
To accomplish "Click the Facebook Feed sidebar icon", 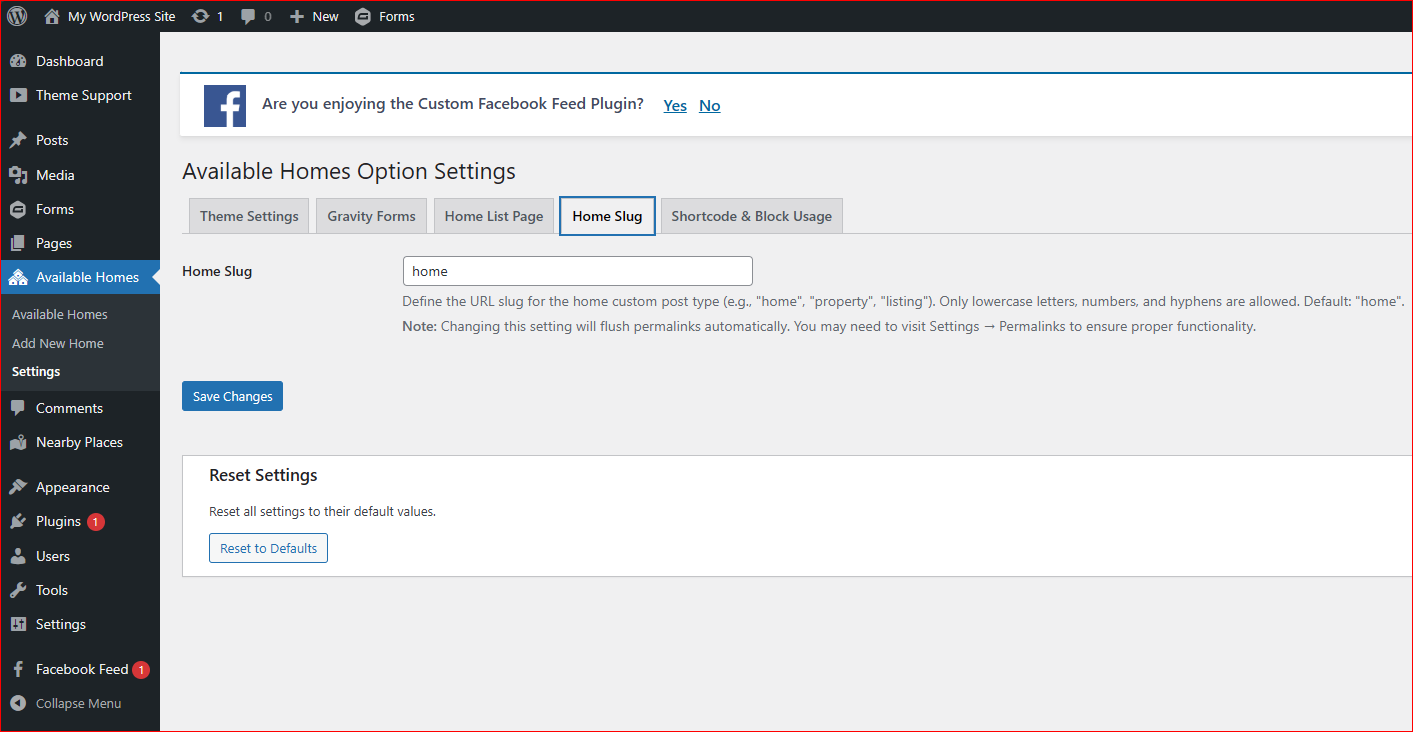I will pos(18,669).
